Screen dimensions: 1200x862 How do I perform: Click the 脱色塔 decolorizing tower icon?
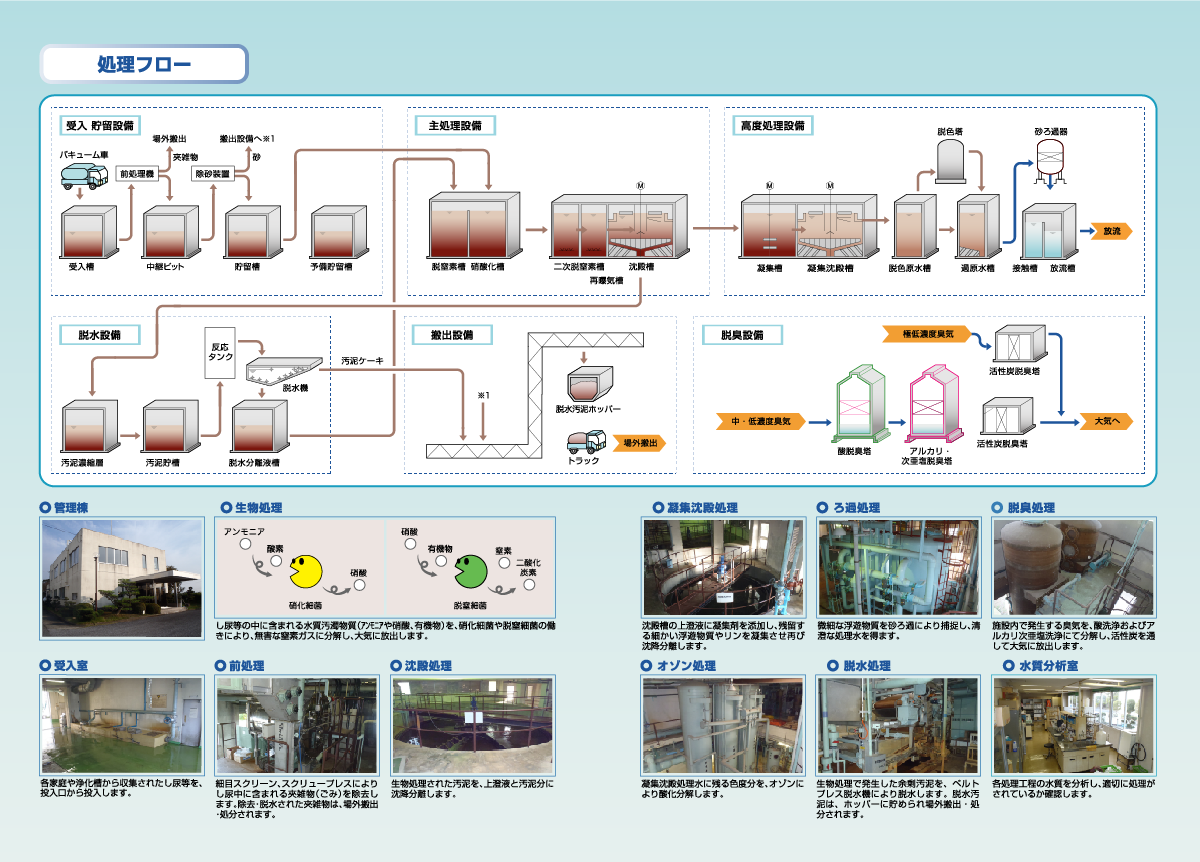(950, 161)
